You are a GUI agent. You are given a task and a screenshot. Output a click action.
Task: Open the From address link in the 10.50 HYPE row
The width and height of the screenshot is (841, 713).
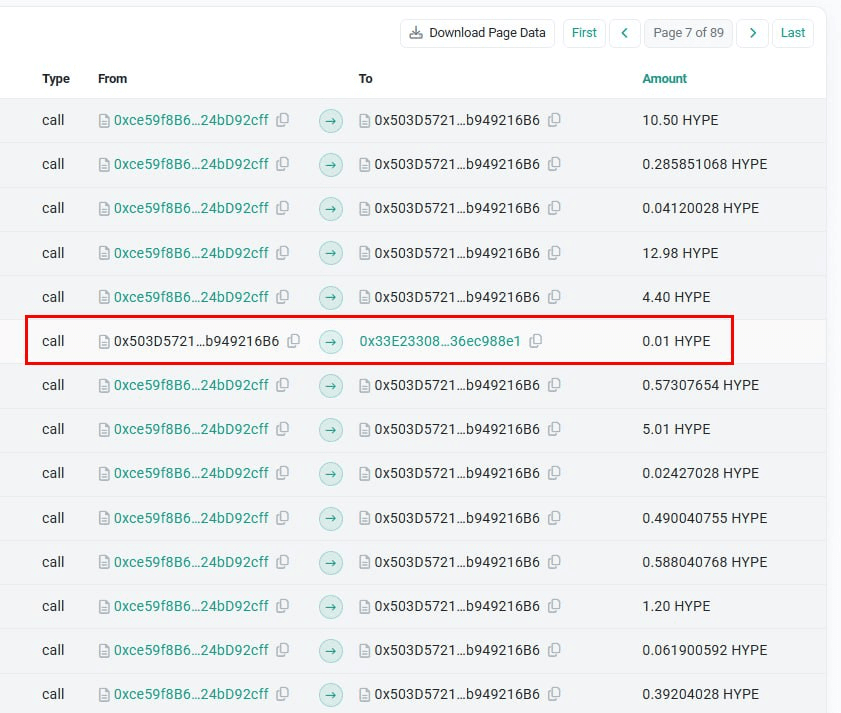191,120
